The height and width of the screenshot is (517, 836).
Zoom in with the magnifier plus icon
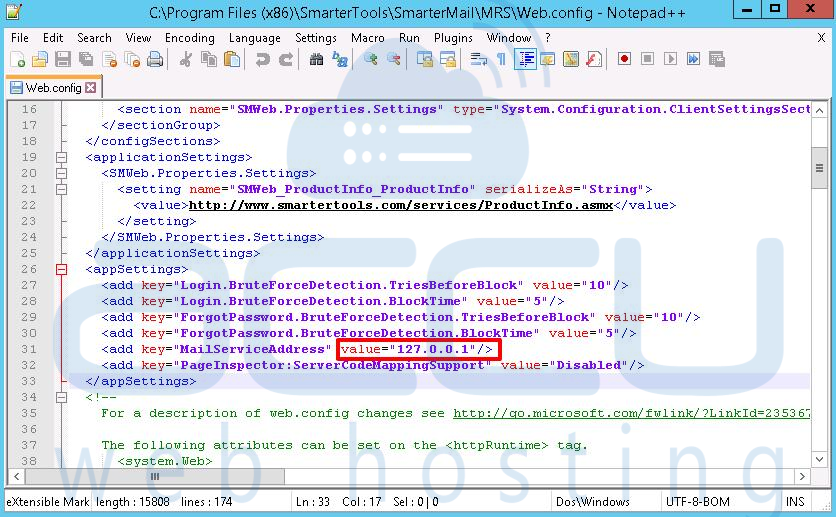(x=371, y=59)
